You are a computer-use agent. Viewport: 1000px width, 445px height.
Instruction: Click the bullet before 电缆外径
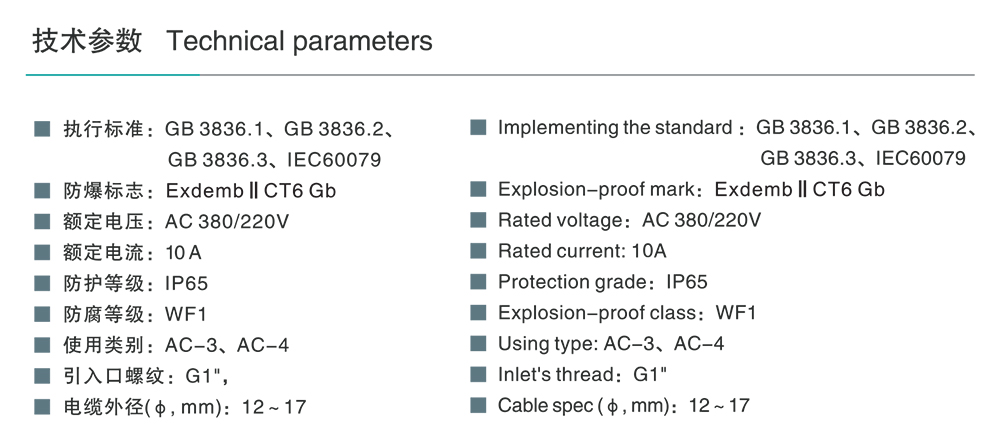42,407
